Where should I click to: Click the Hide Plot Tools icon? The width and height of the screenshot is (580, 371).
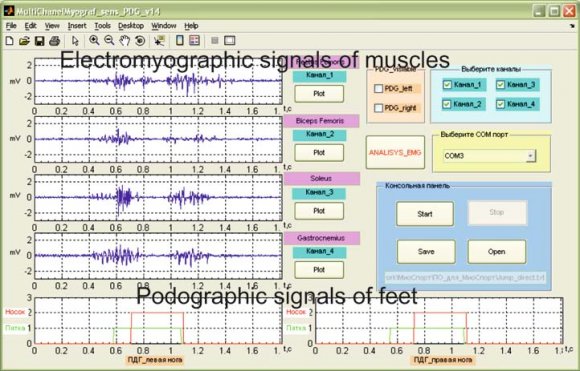click(x=215, y=40)
